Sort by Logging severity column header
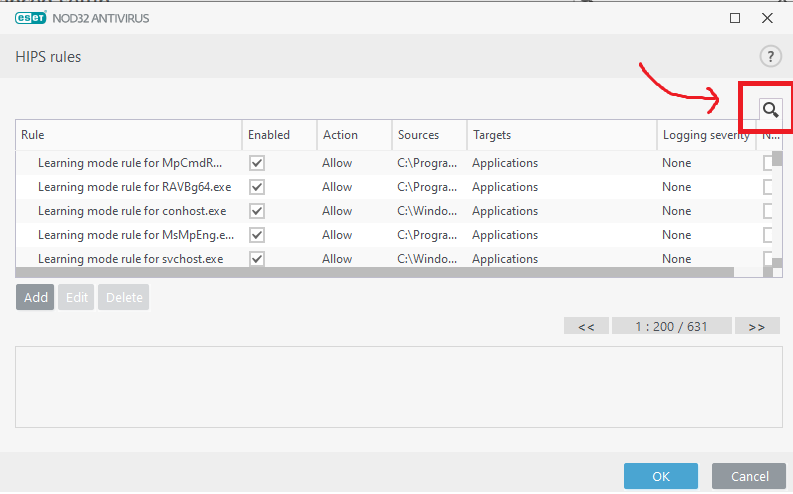 (x=705, y=135)
